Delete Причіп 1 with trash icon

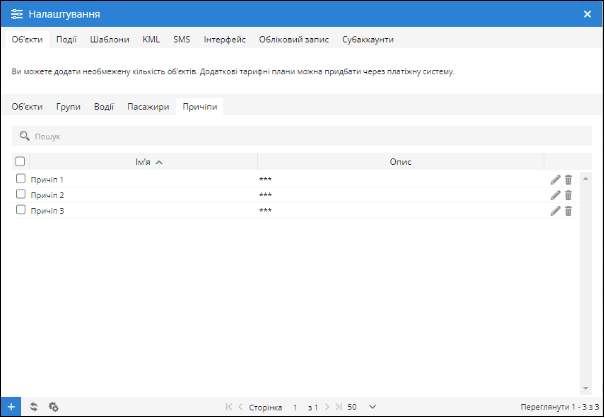568,179
